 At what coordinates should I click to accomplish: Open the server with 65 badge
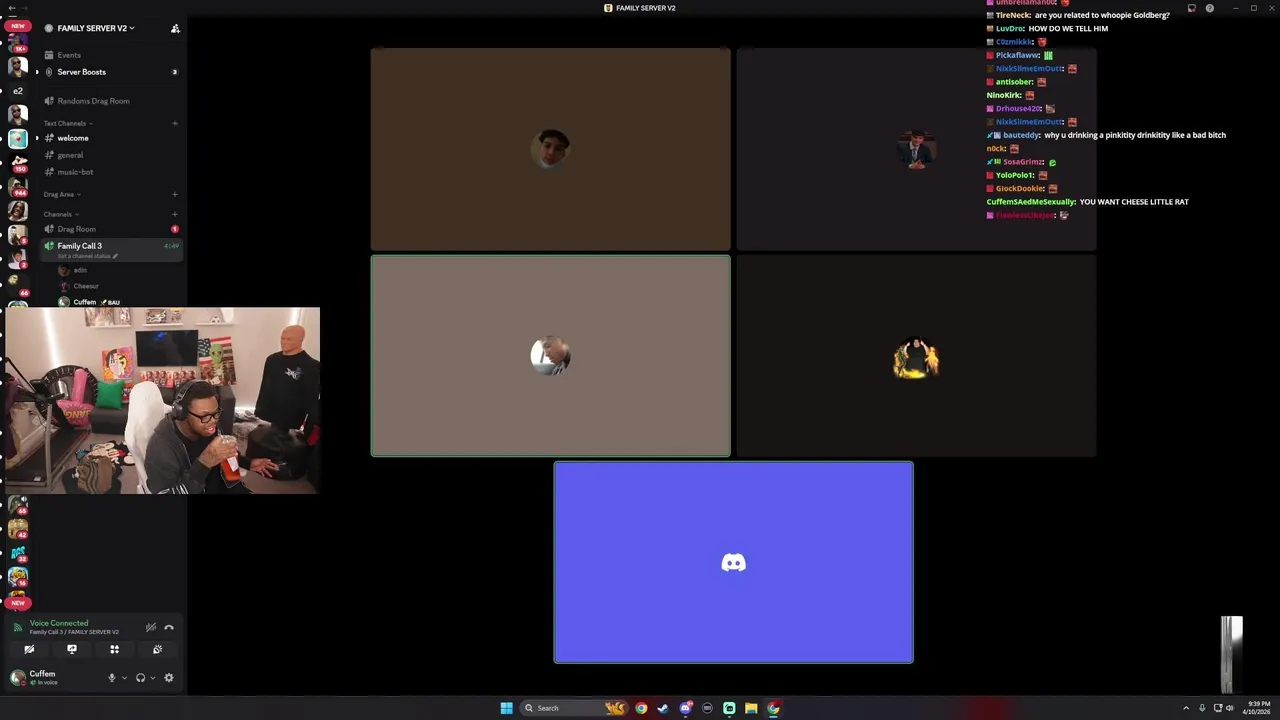17,504
